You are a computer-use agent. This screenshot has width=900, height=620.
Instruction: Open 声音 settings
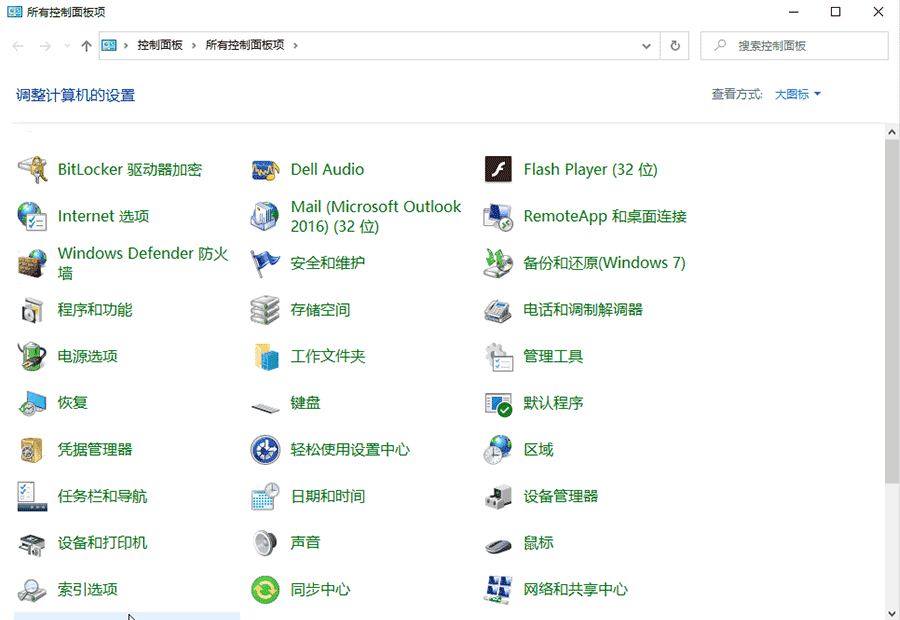pyautogui.click(x=304, y=542)
